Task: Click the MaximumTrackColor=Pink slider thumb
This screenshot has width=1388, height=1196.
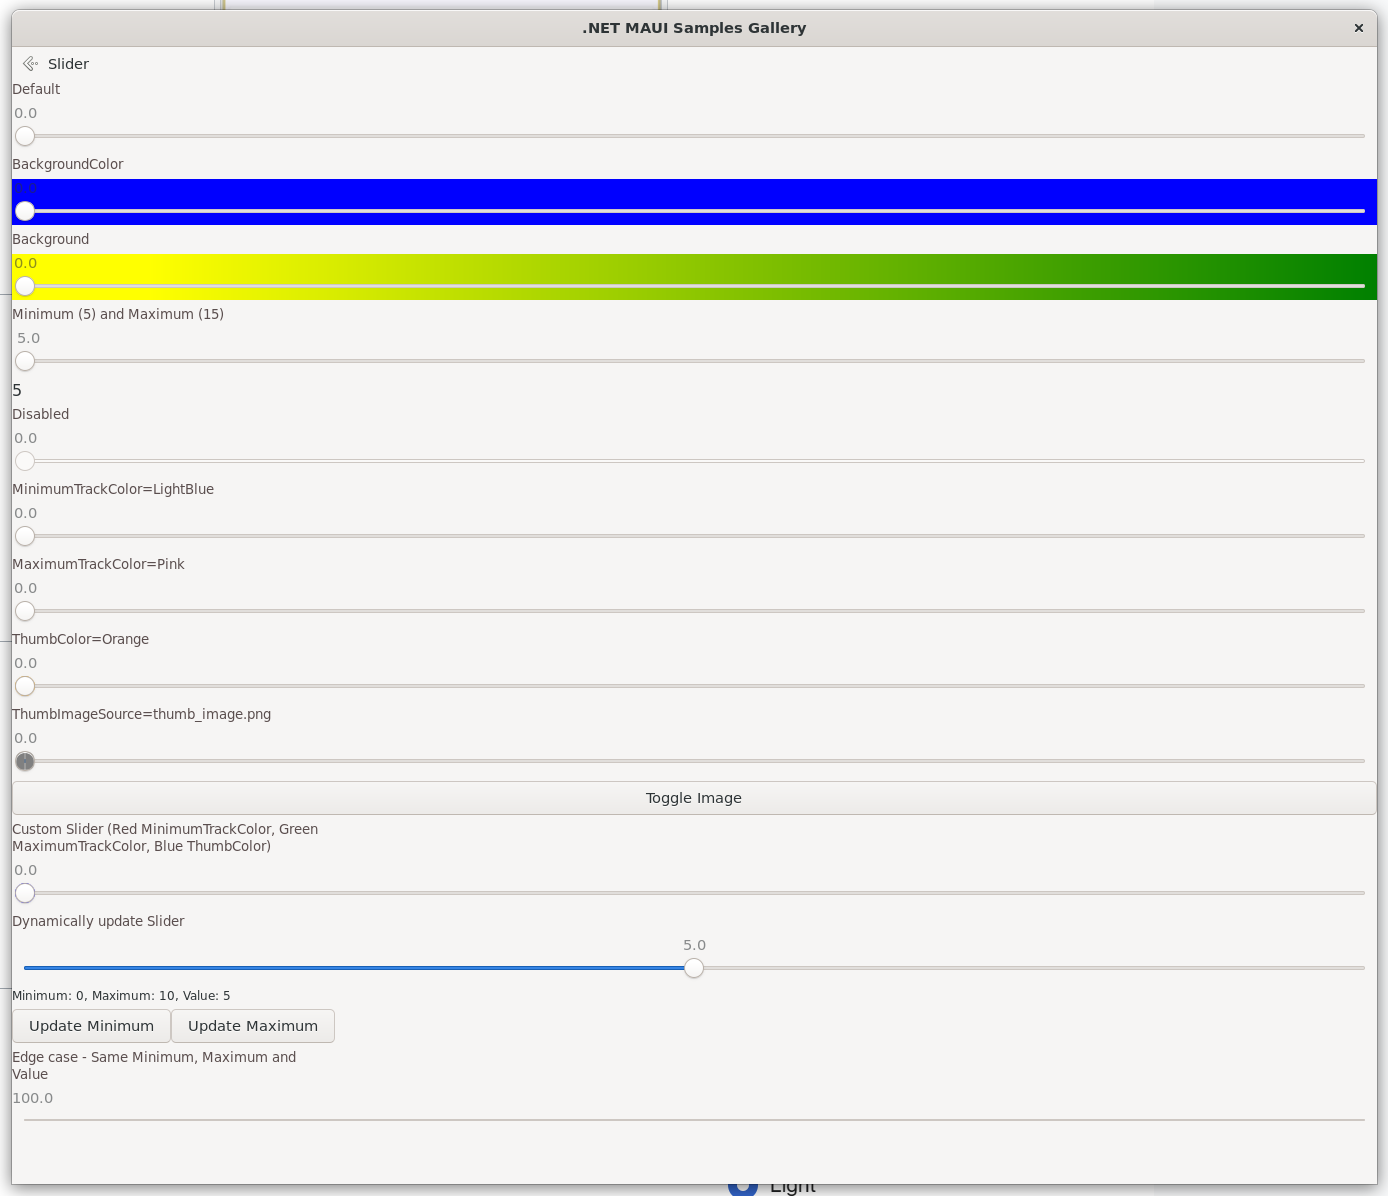Action: coord(25,611)
